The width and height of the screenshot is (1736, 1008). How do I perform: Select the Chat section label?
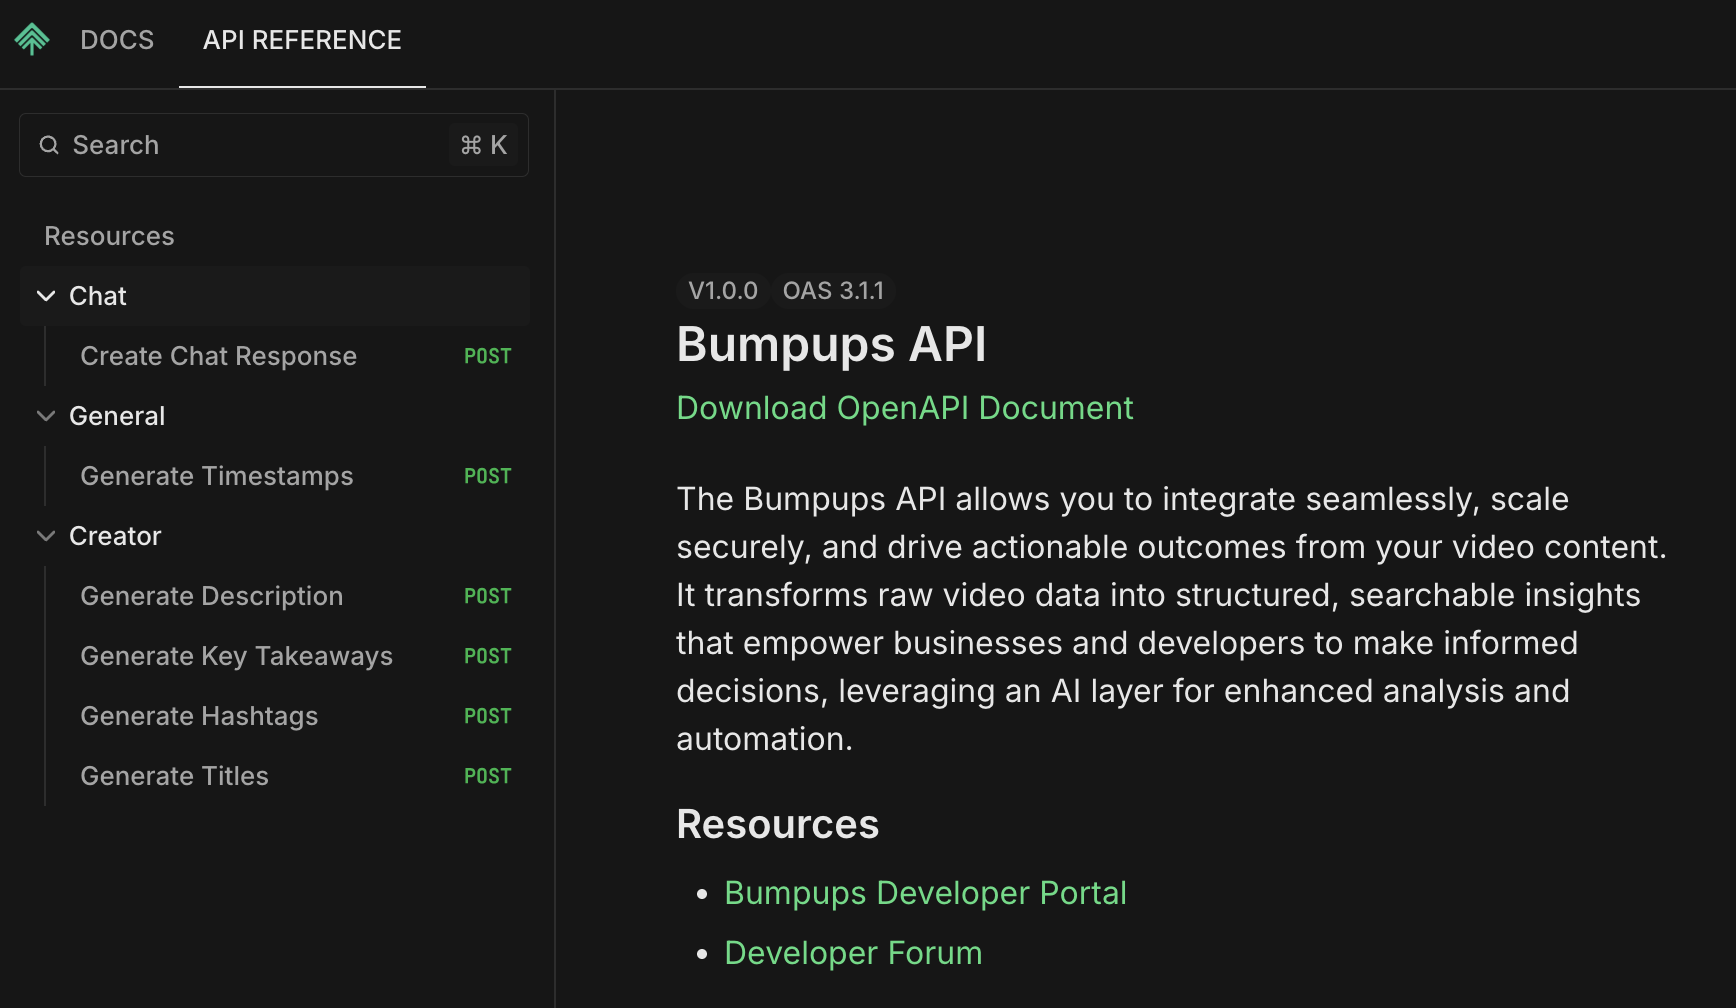coord(98,296)
